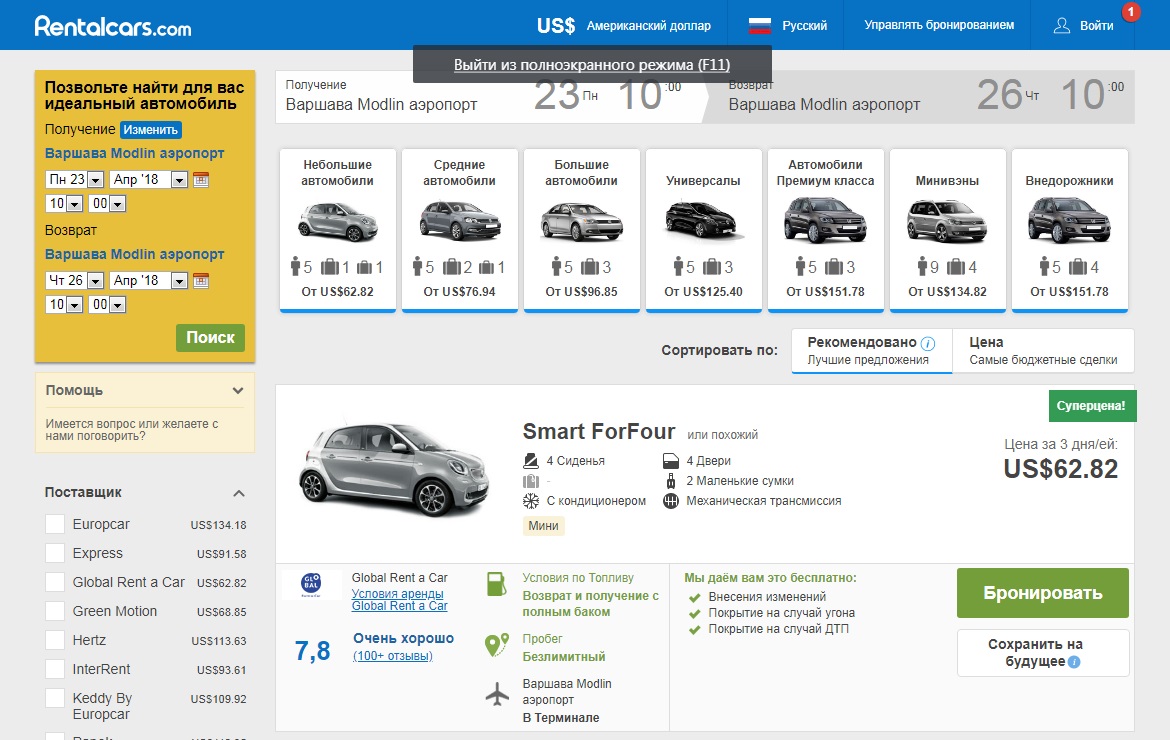Select the Средние автомобили category
Viewport: 1170px width, 740px height.
(x=460, y=230)
